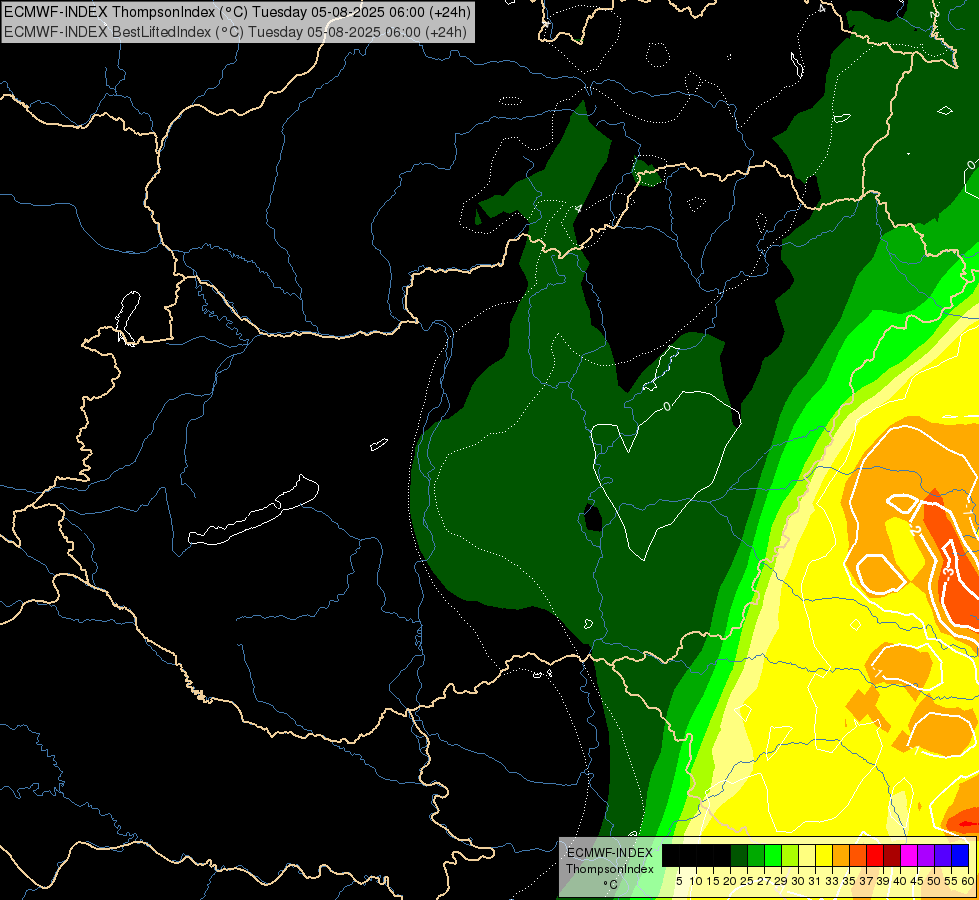
Task: Click the legend value label 55
Action: pyautogui.click(x=952, y=881)
